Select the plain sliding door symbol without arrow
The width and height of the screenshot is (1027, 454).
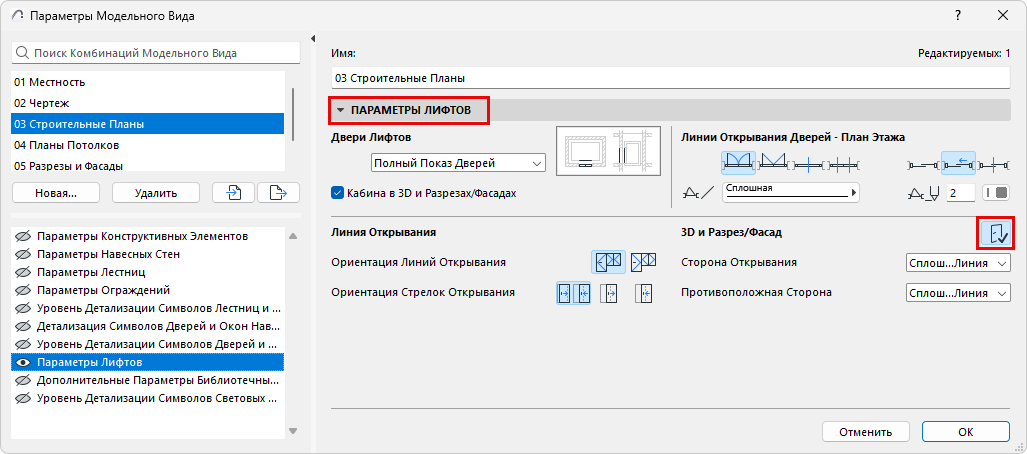(x=924, y=163)
